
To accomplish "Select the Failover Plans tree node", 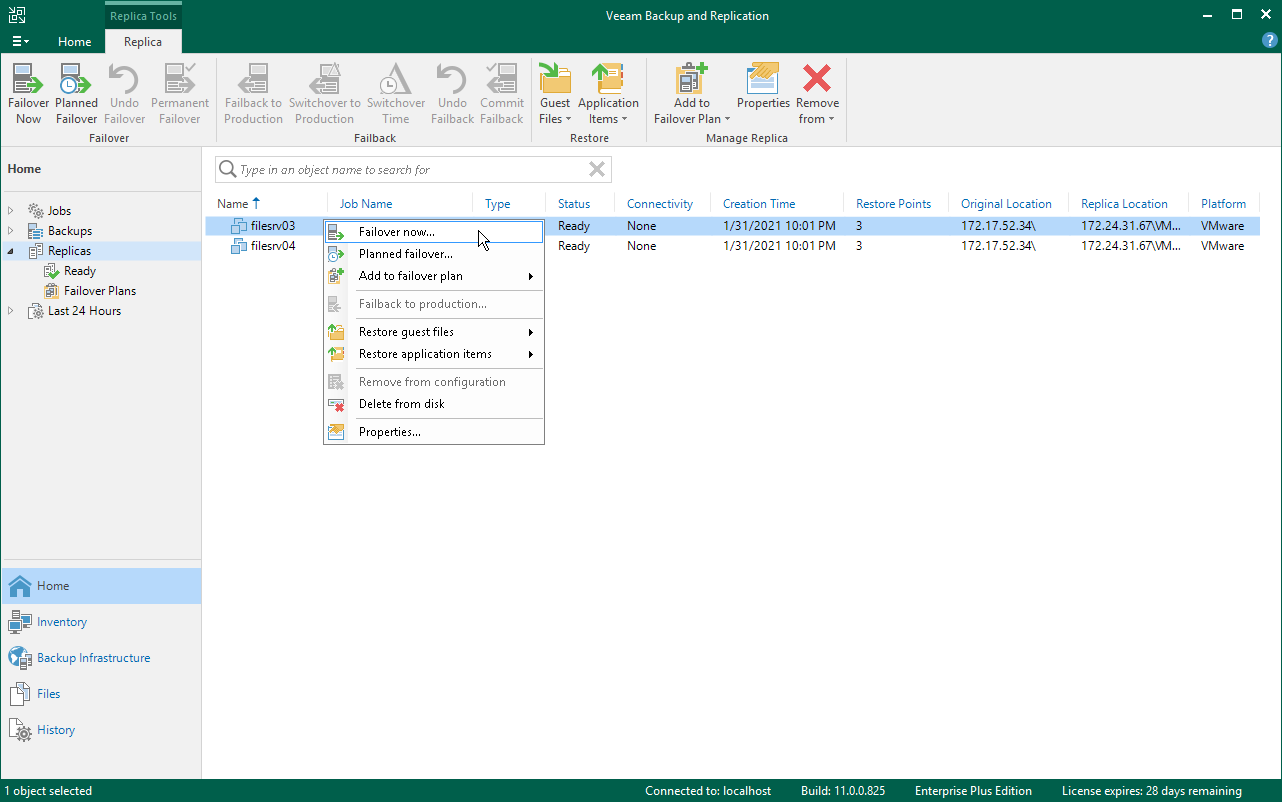I will [100, 291].
